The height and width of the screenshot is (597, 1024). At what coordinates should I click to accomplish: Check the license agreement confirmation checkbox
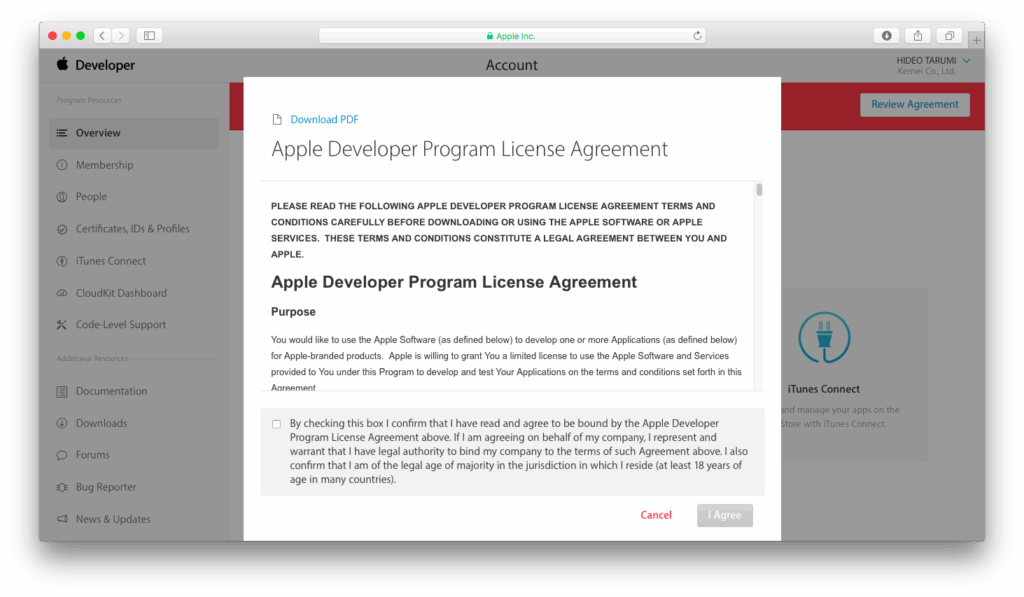click(x=277, y=424)
